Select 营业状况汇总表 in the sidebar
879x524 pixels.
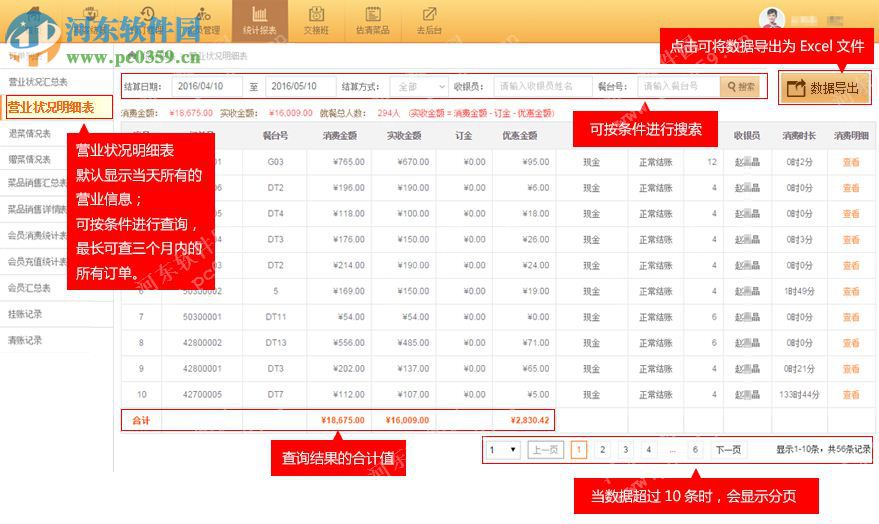(x=38, y=82)
